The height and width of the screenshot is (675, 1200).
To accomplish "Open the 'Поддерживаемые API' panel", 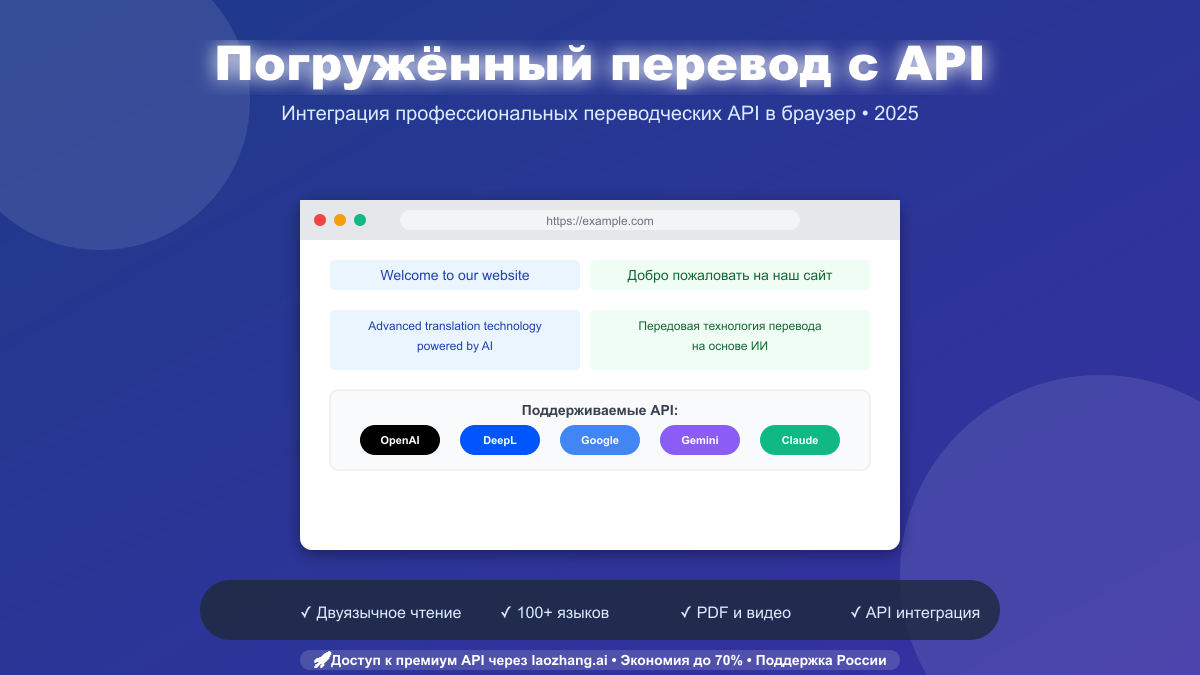I will pos(600,429).
